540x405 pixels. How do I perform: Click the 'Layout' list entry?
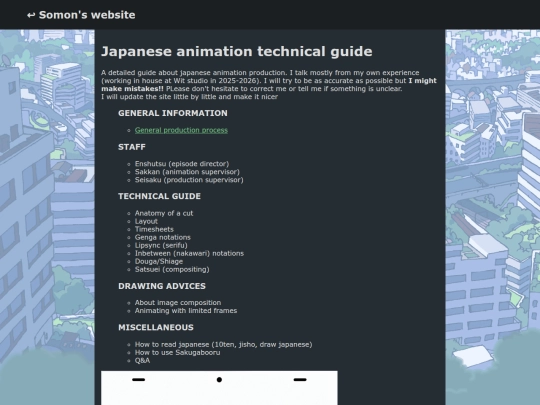[x=146, y=221]
